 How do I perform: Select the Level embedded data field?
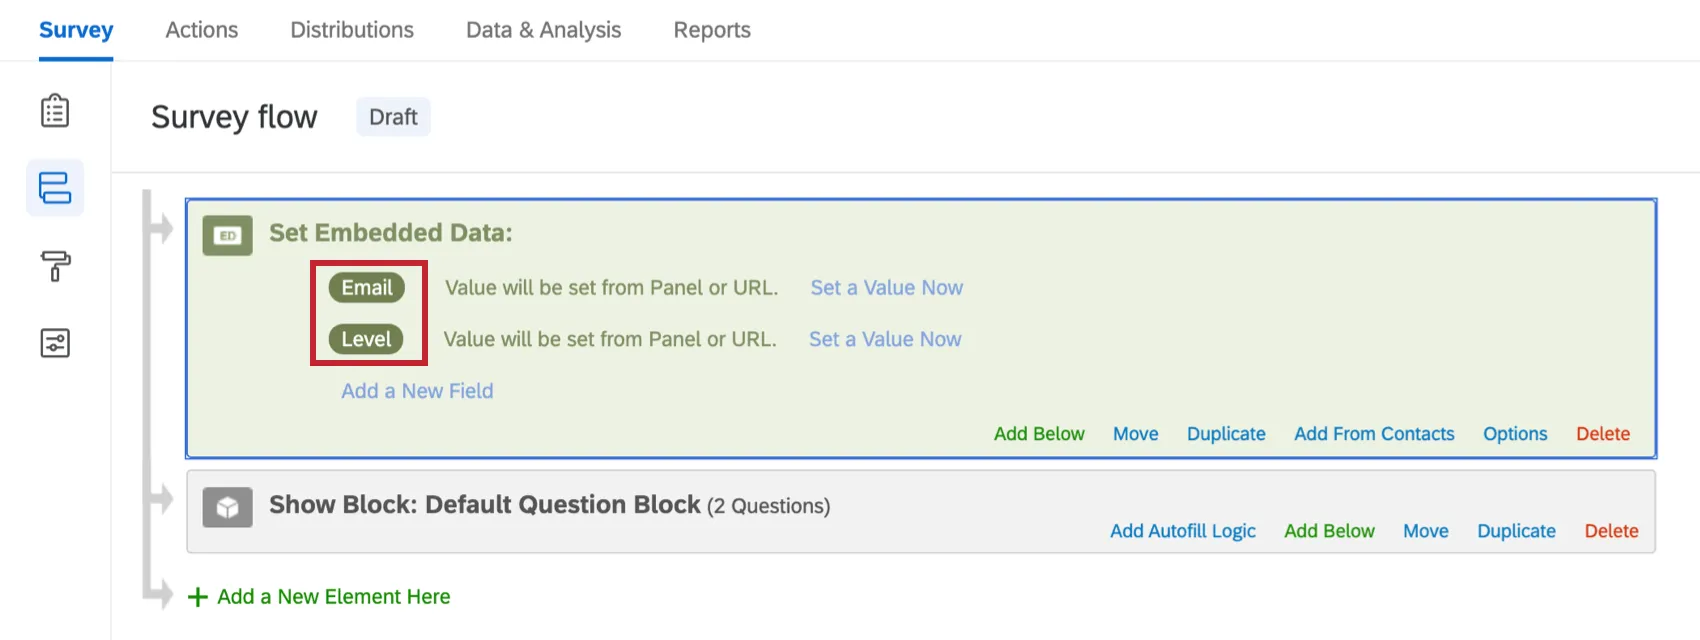click(367, 339)
